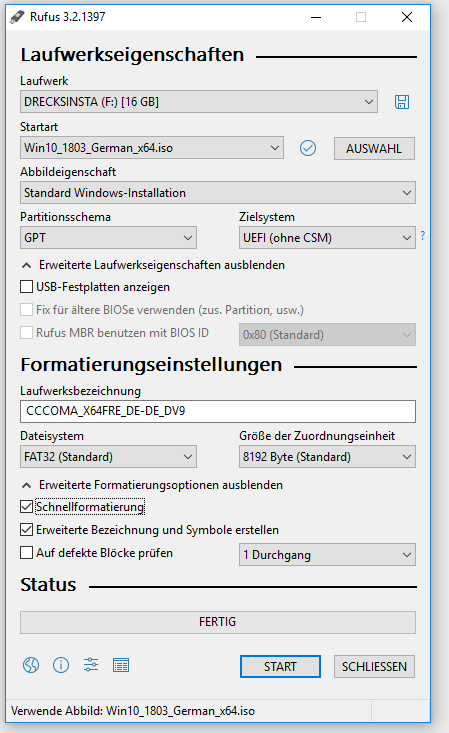Open the language selection globe icon

tap(31, 665)
